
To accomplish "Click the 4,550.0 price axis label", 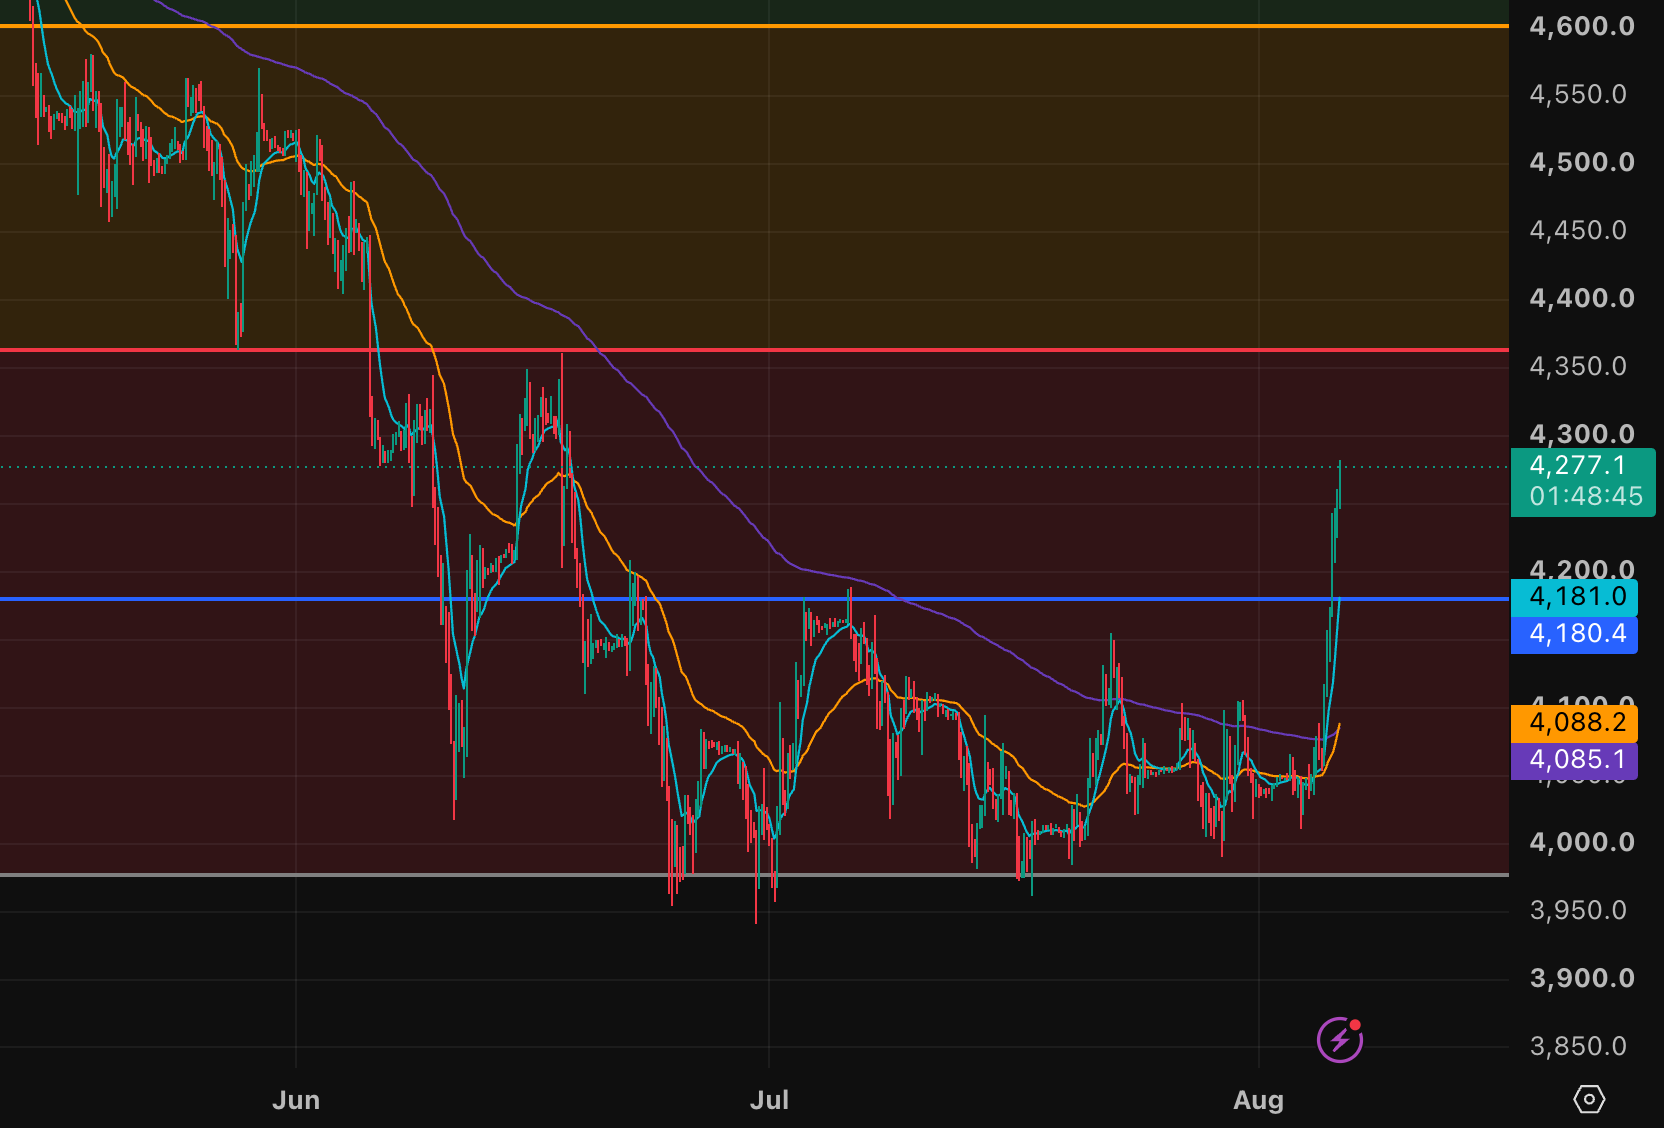I will pyautogui.click(x=1578, y=94).
